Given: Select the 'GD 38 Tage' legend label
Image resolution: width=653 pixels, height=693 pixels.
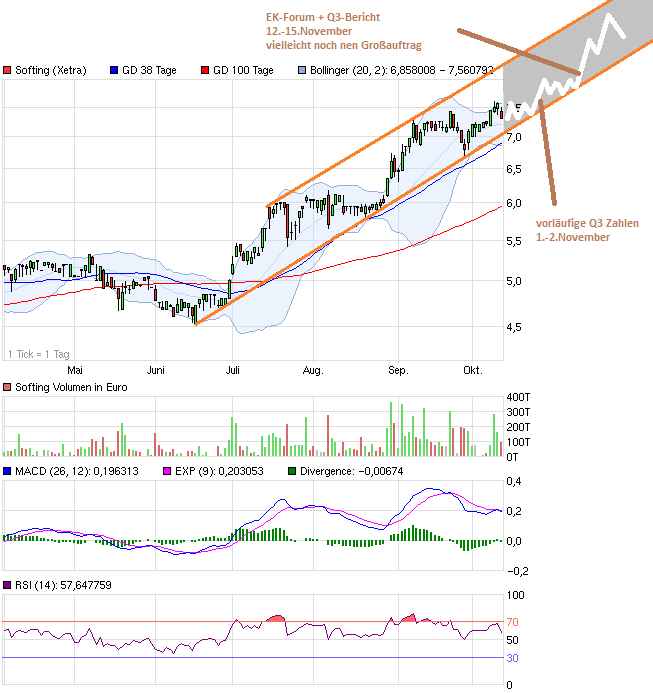Looking at the screenshot, I should [x=149, y=70].
